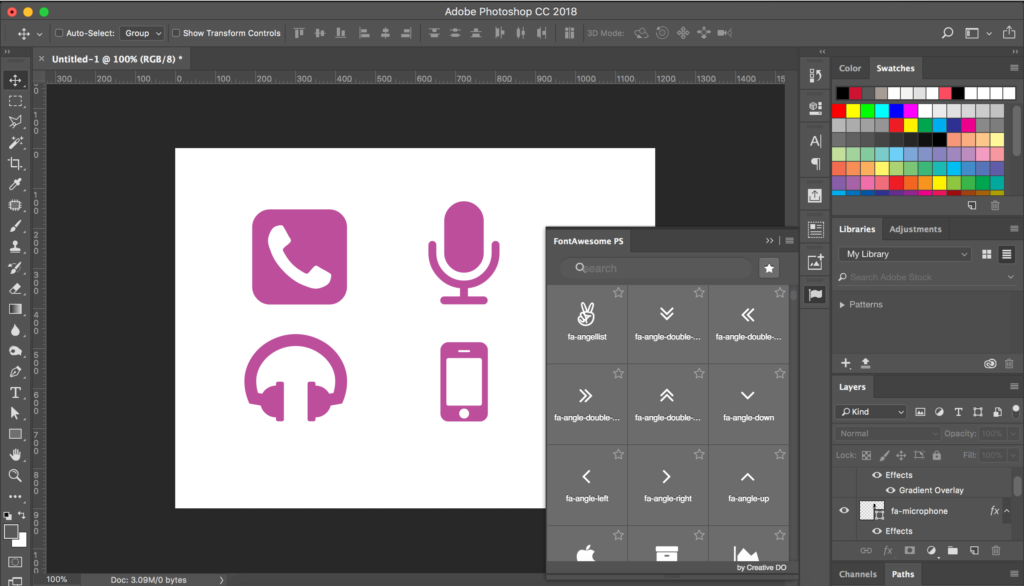Image resolution: width=1024 pixels, height=586 pixels.
Task: Click the layer style fx button in the Layers panel footer
Action: 889,551
